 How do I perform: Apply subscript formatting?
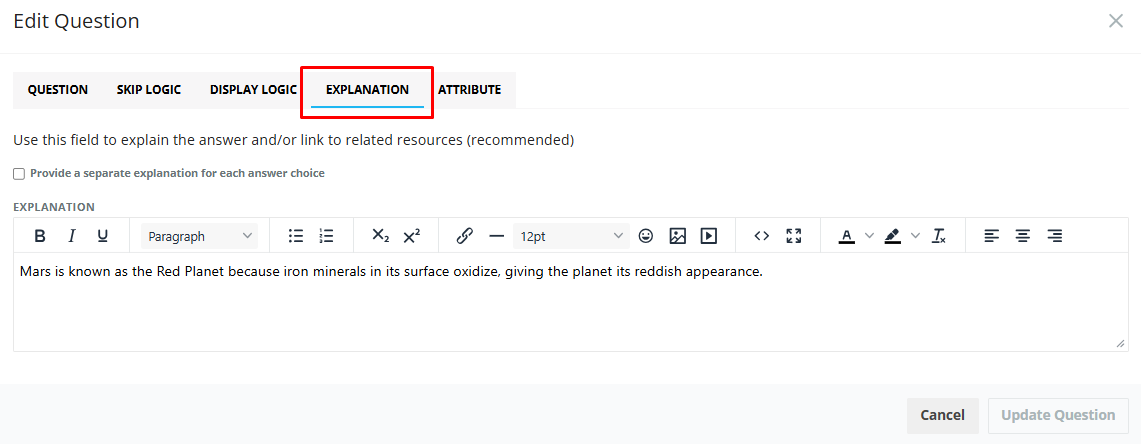[x=381, y=236]
